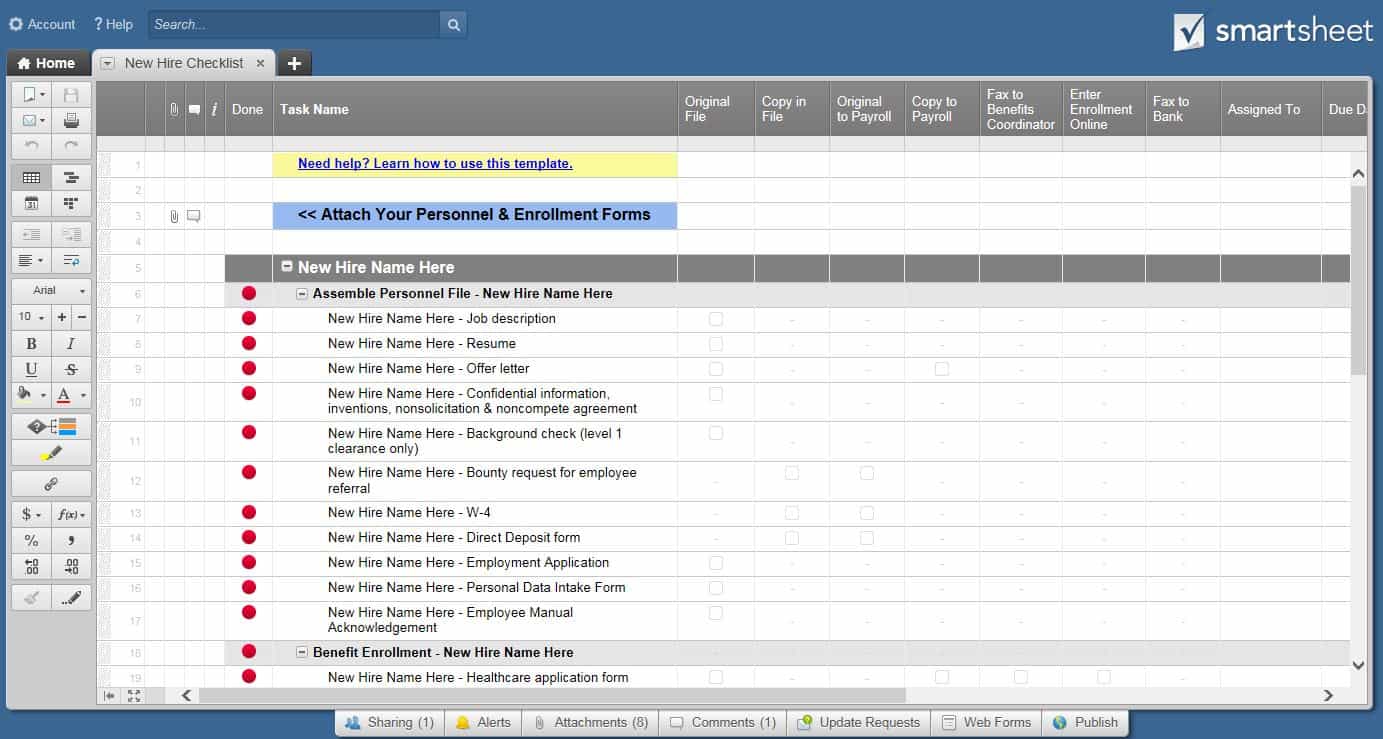This screenshot has width=1383, height=739.
Task: Collapse the Assemble Personnel File group
Action: 302,293
